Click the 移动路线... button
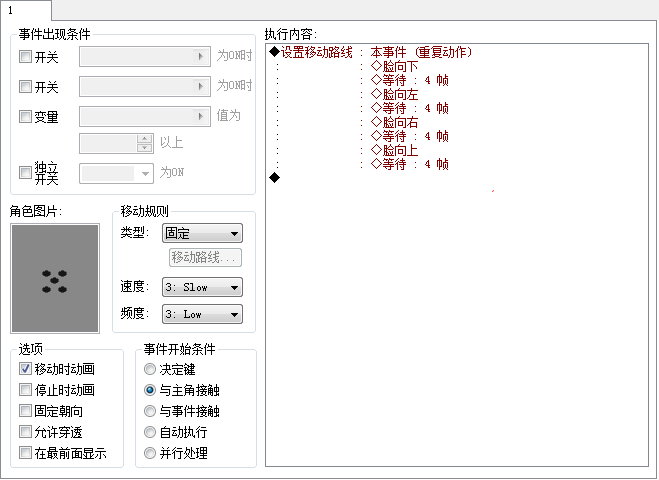The width and height of the screenshot is (659, 480). tap(205, 257)
